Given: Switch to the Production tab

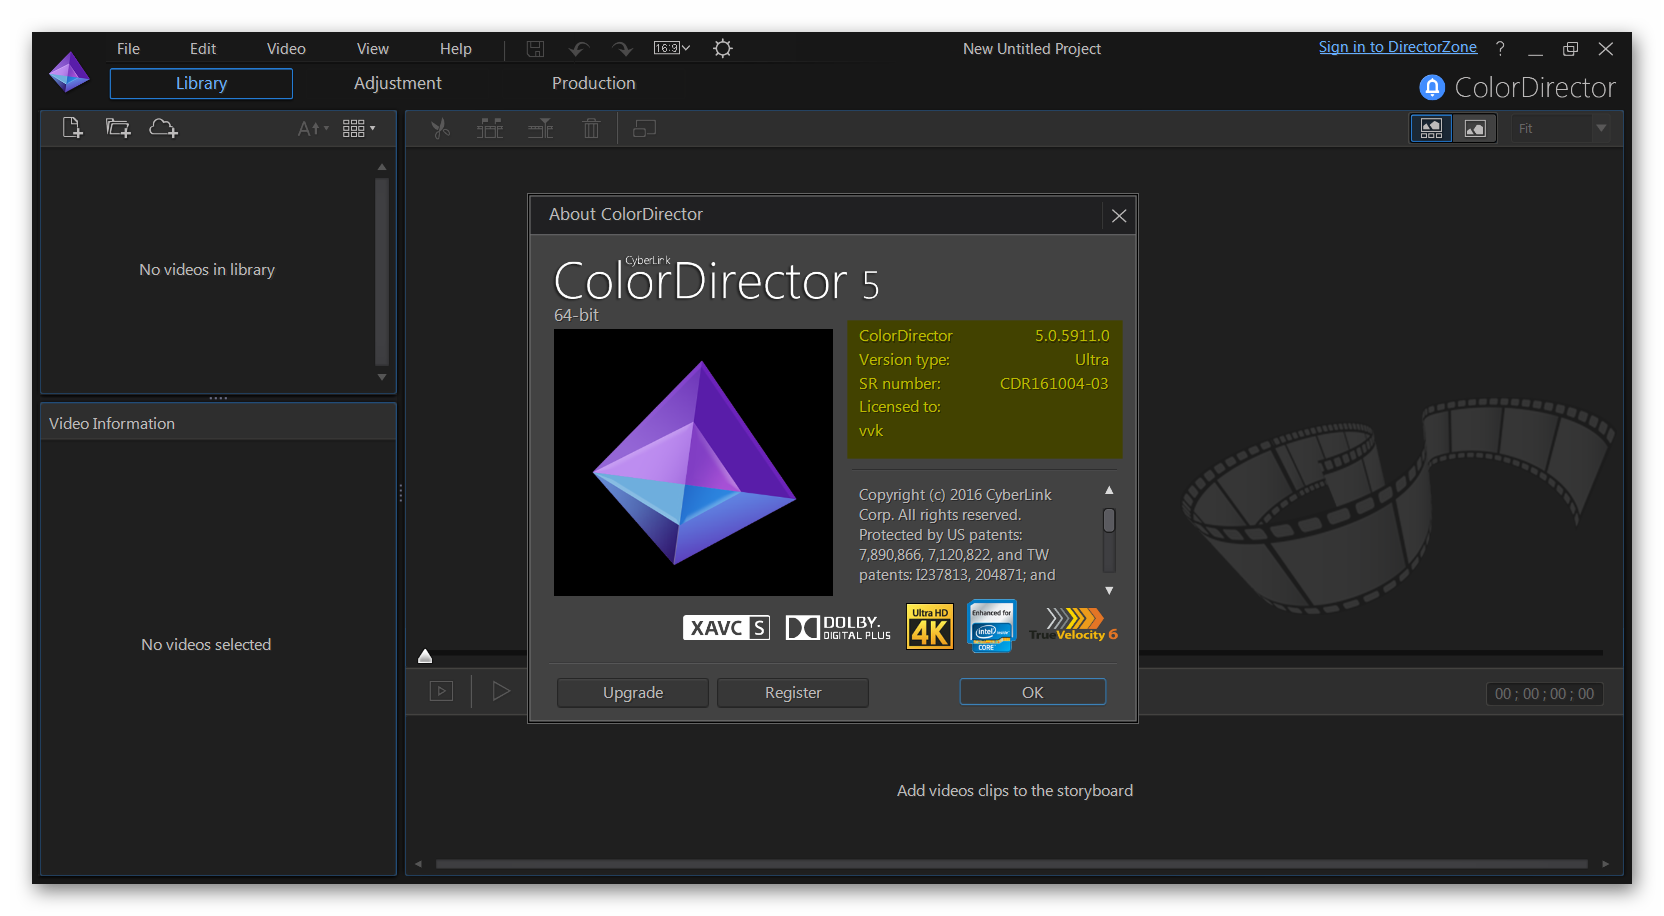Looking at the screenshot, I should pyautogui.click(x=593, y=84).
